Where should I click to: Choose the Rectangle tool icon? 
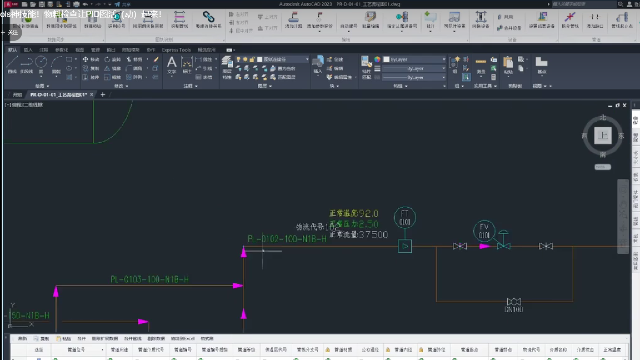click(69, 60)
